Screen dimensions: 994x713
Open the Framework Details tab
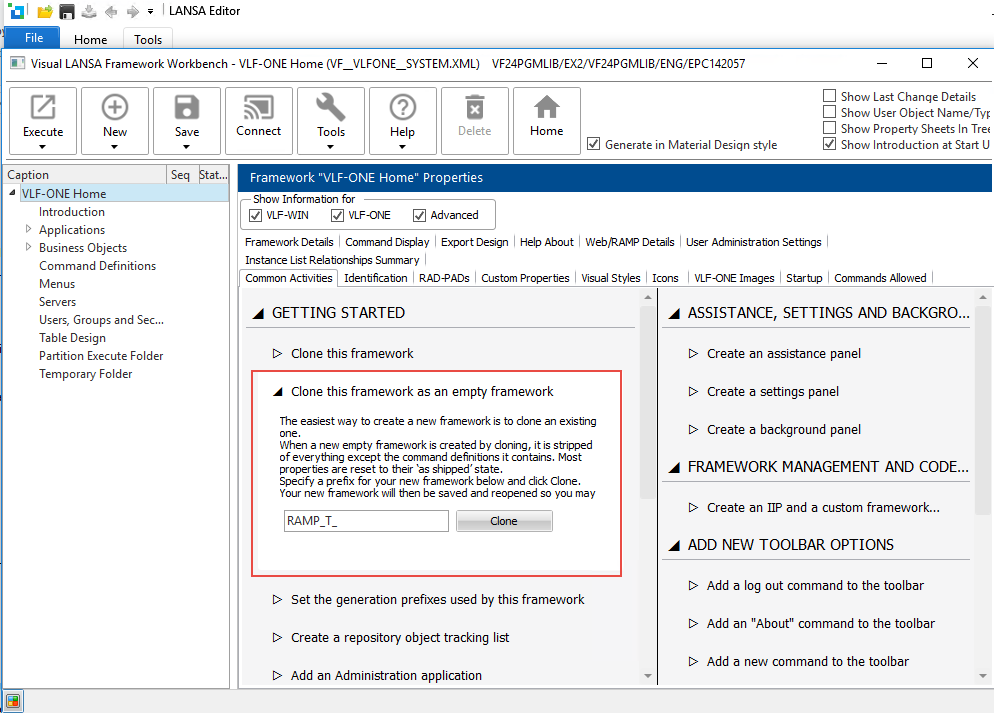289,242
